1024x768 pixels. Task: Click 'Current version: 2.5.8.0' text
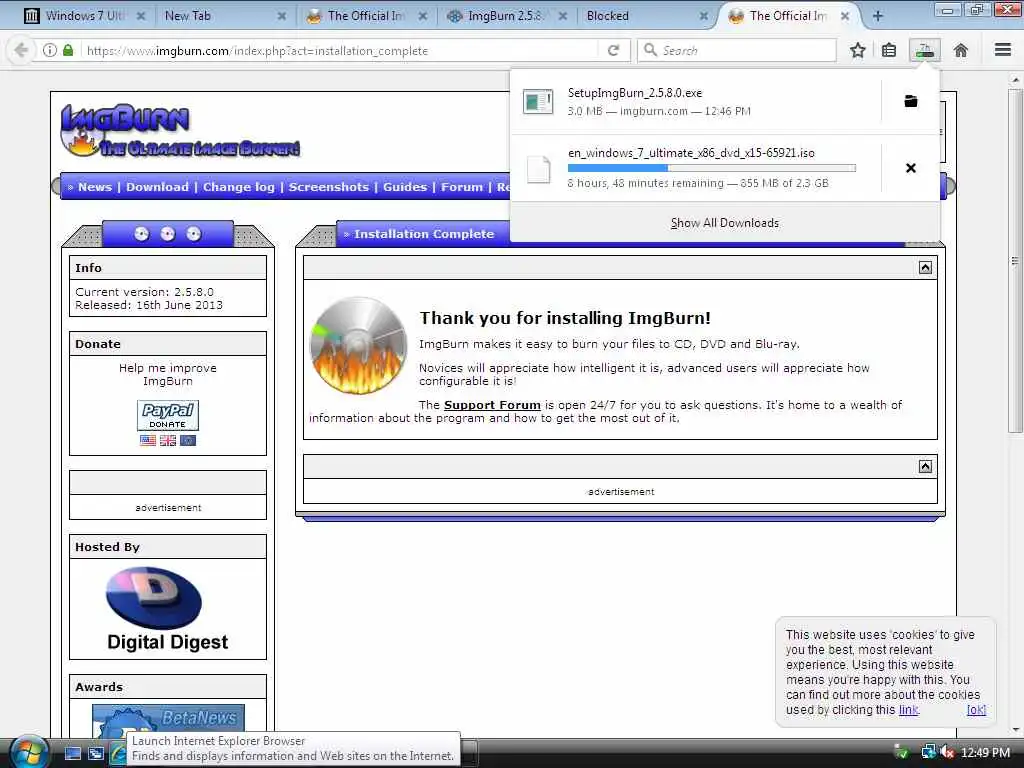pos(144,292)
